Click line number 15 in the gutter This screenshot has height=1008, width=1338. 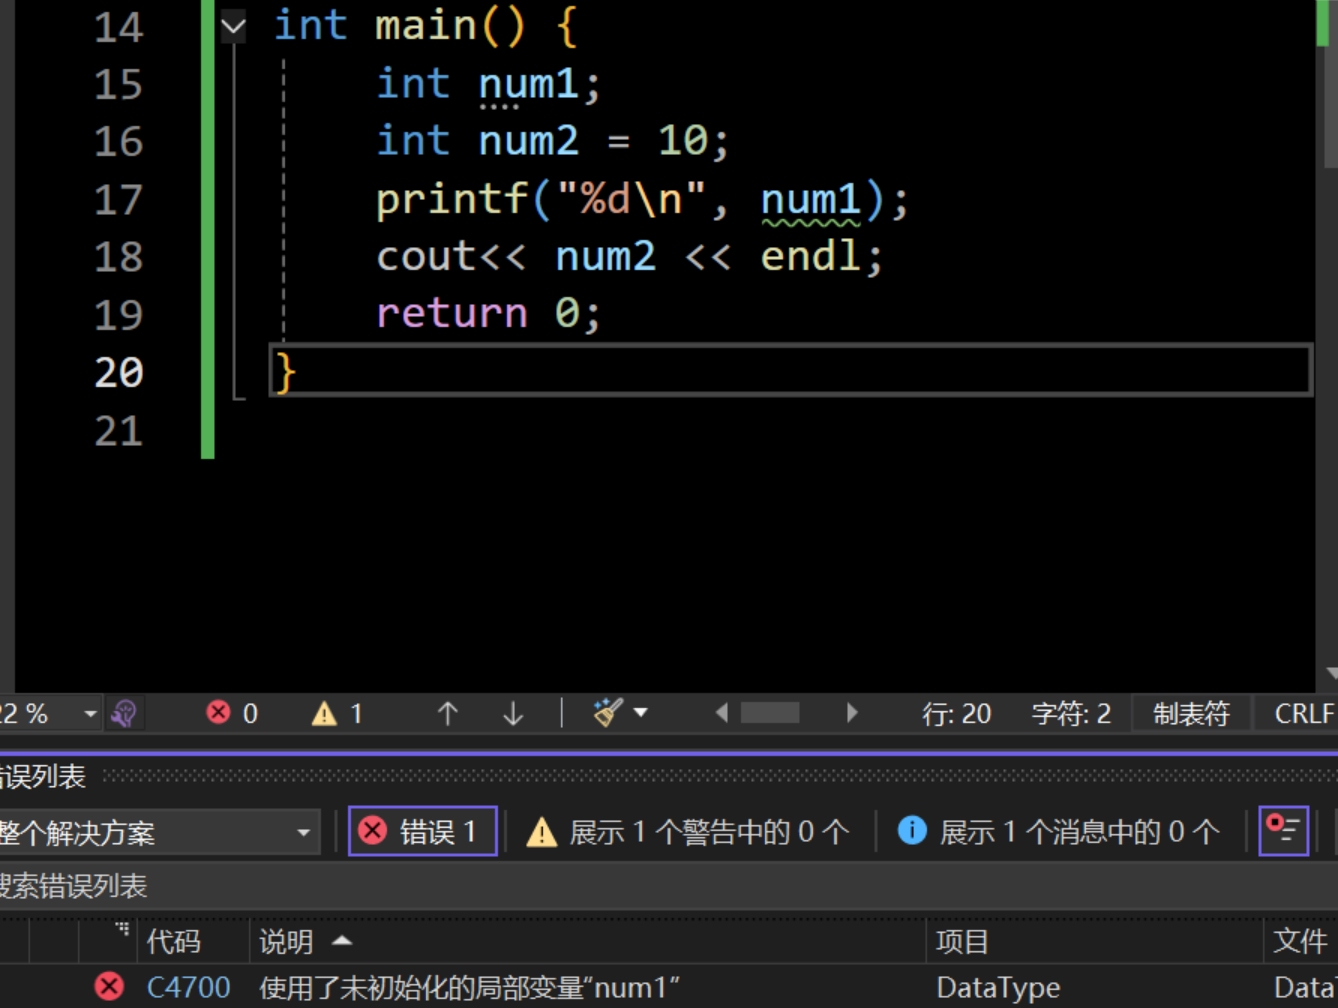[x=118, y=85]
